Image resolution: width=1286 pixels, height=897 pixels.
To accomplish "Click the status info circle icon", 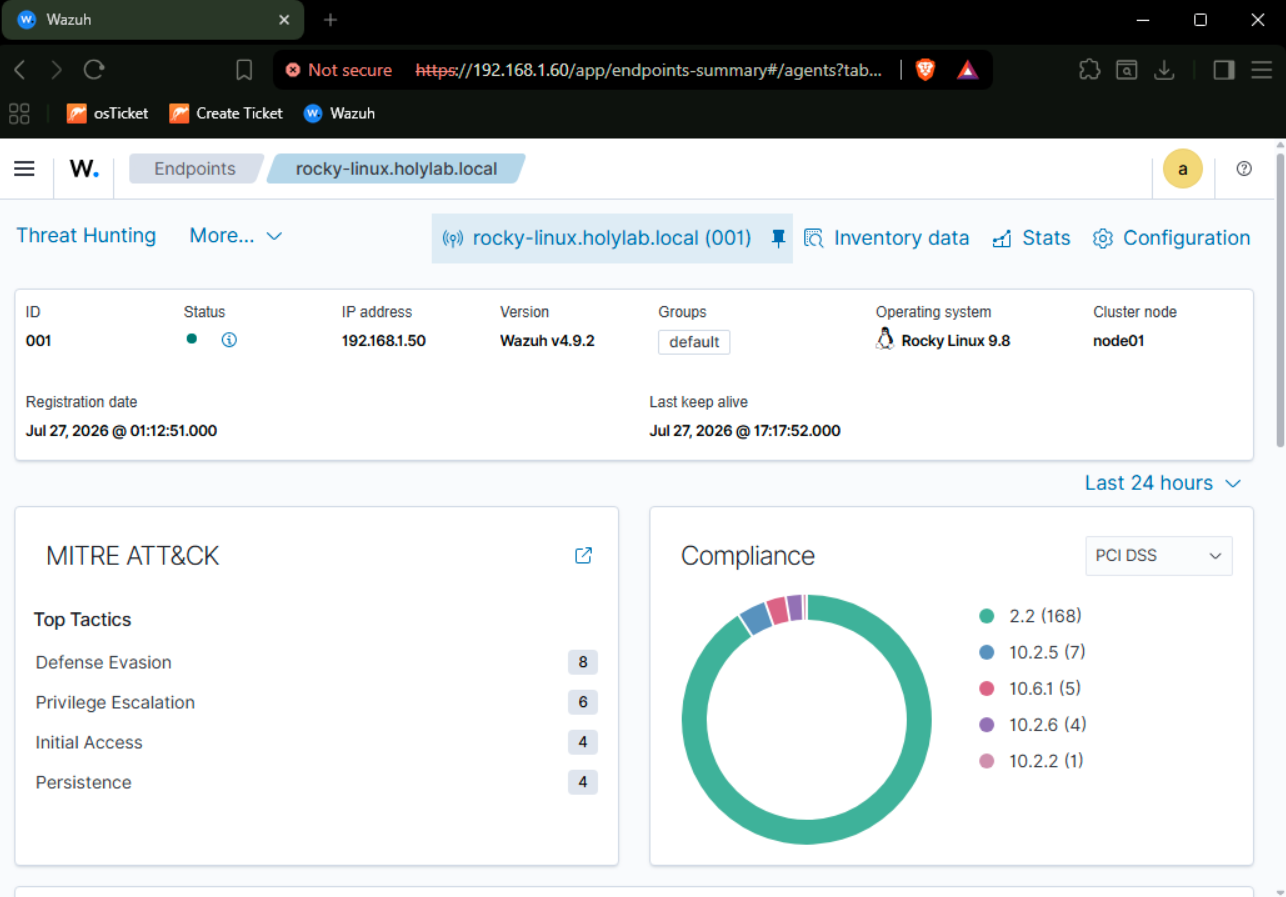I will click(229, 340).
